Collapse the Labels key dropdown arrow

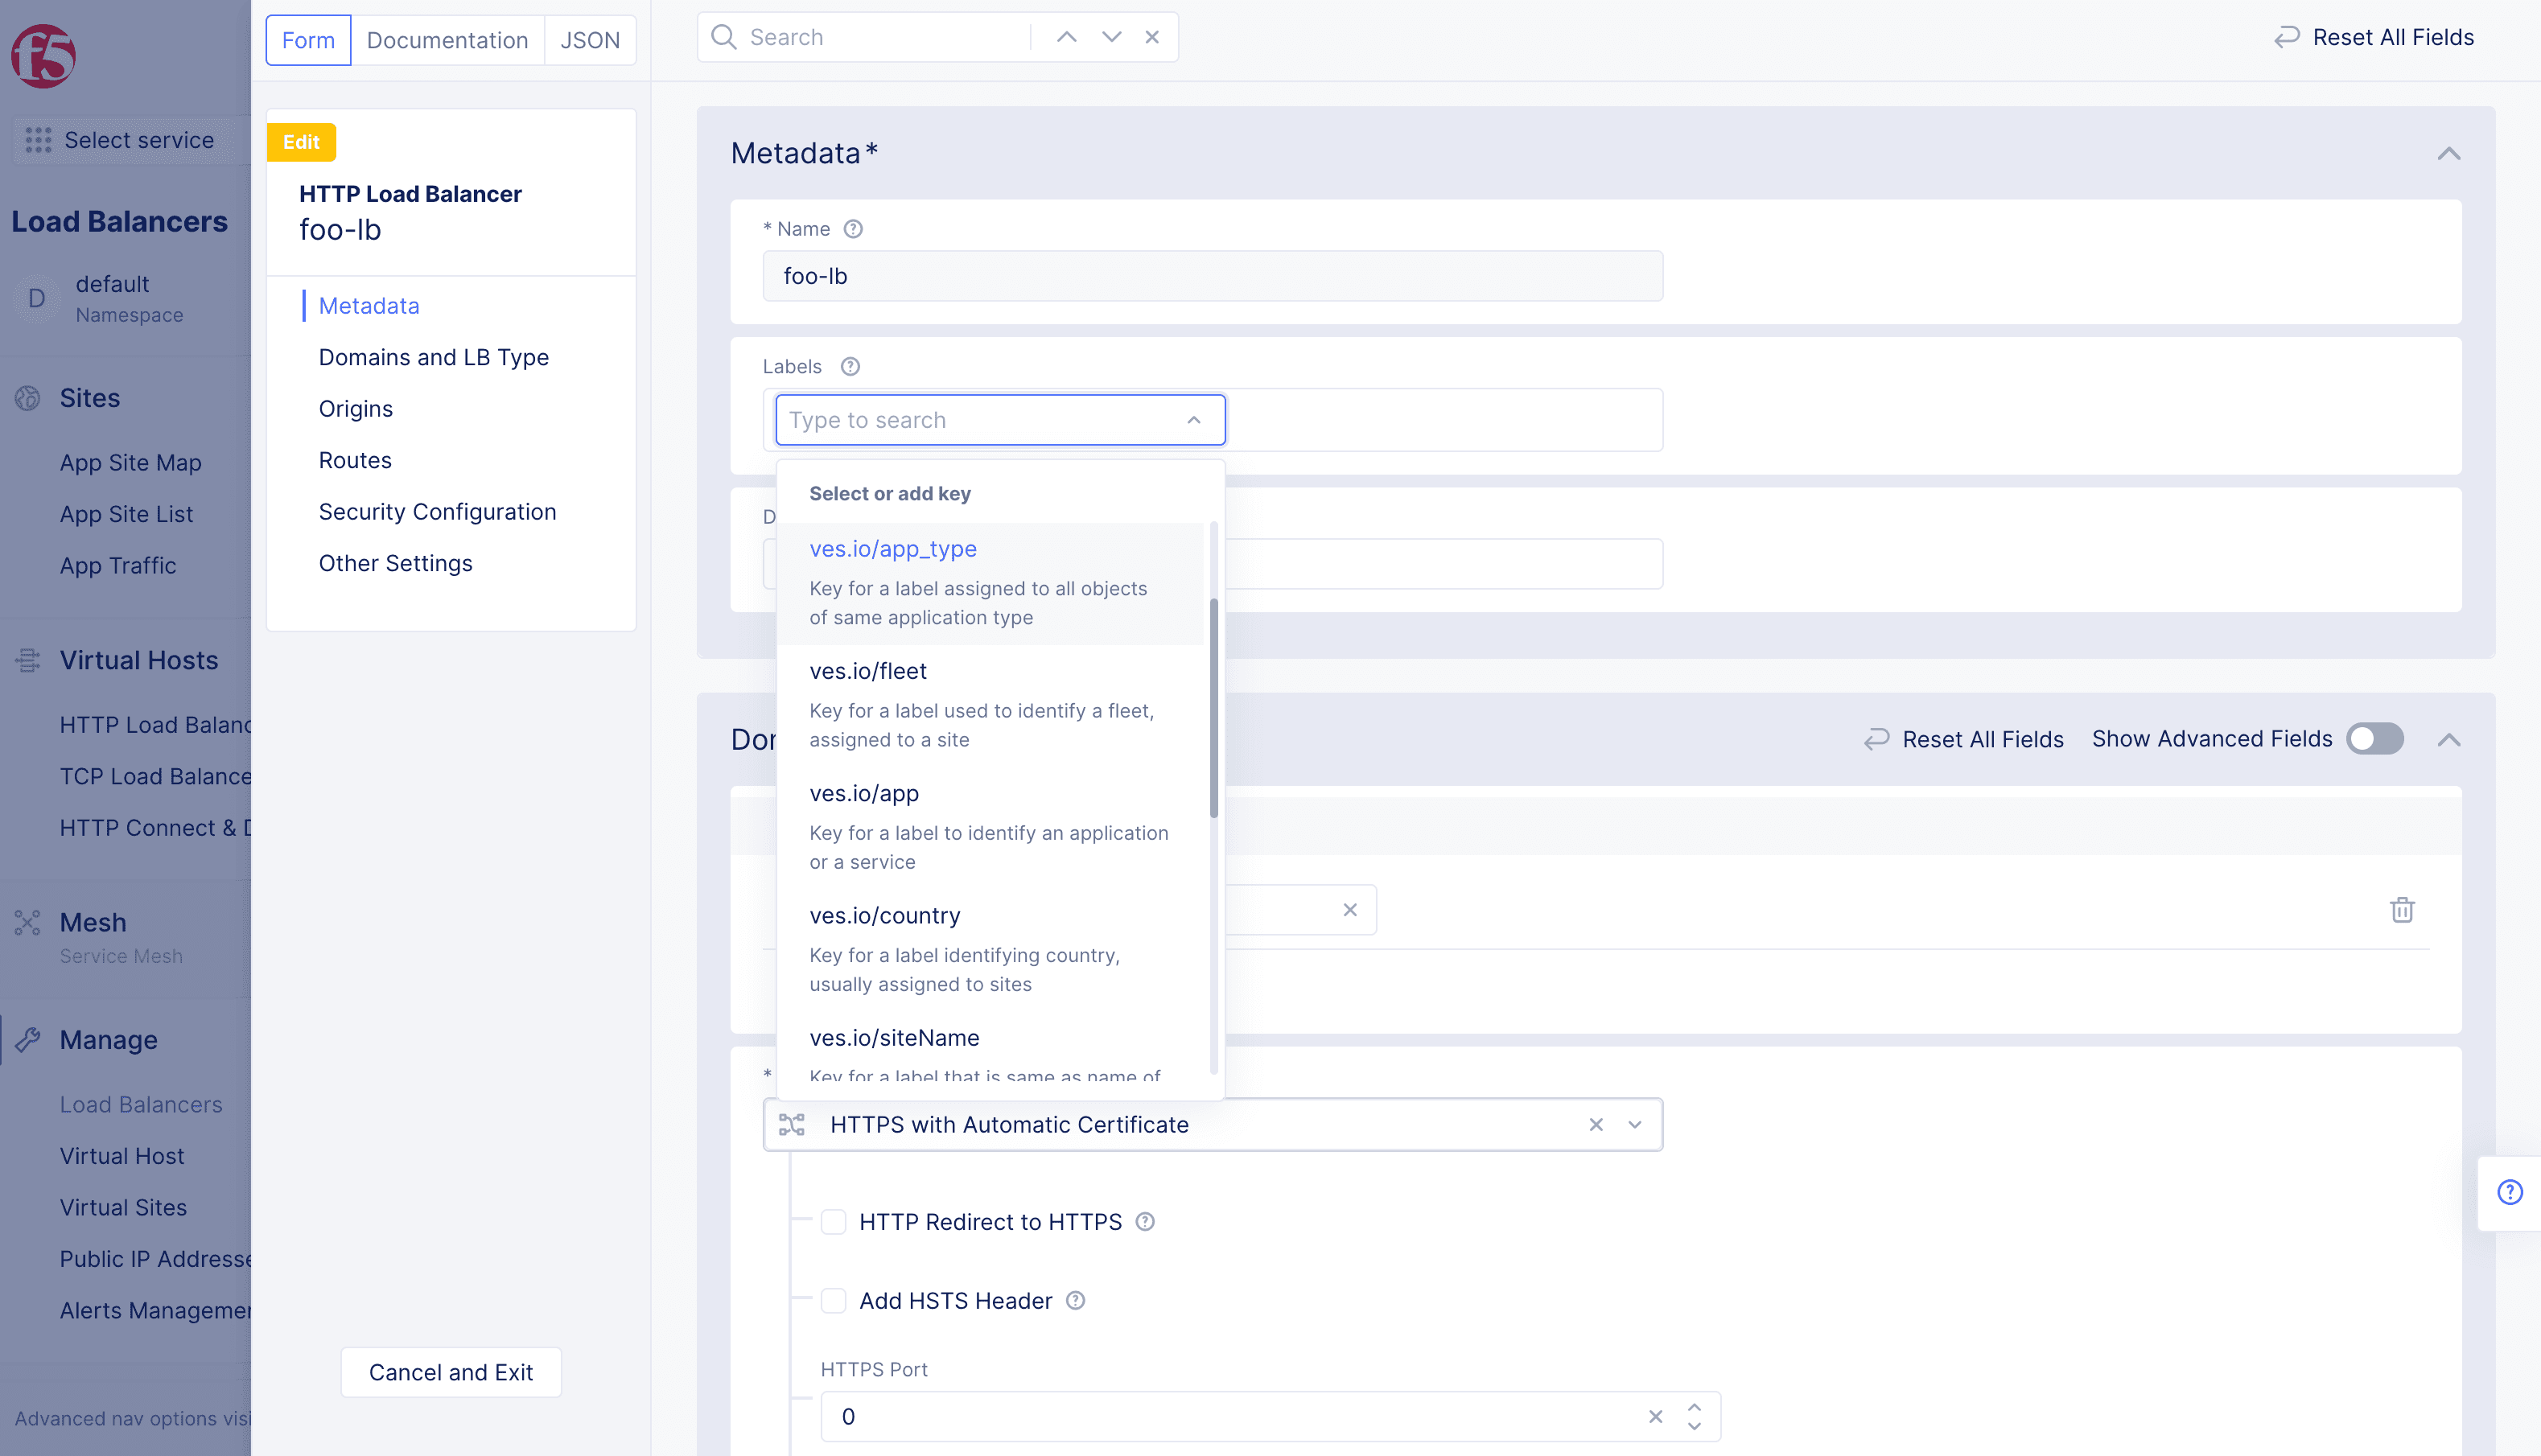pyautogui.click(x=1194, y=420)
